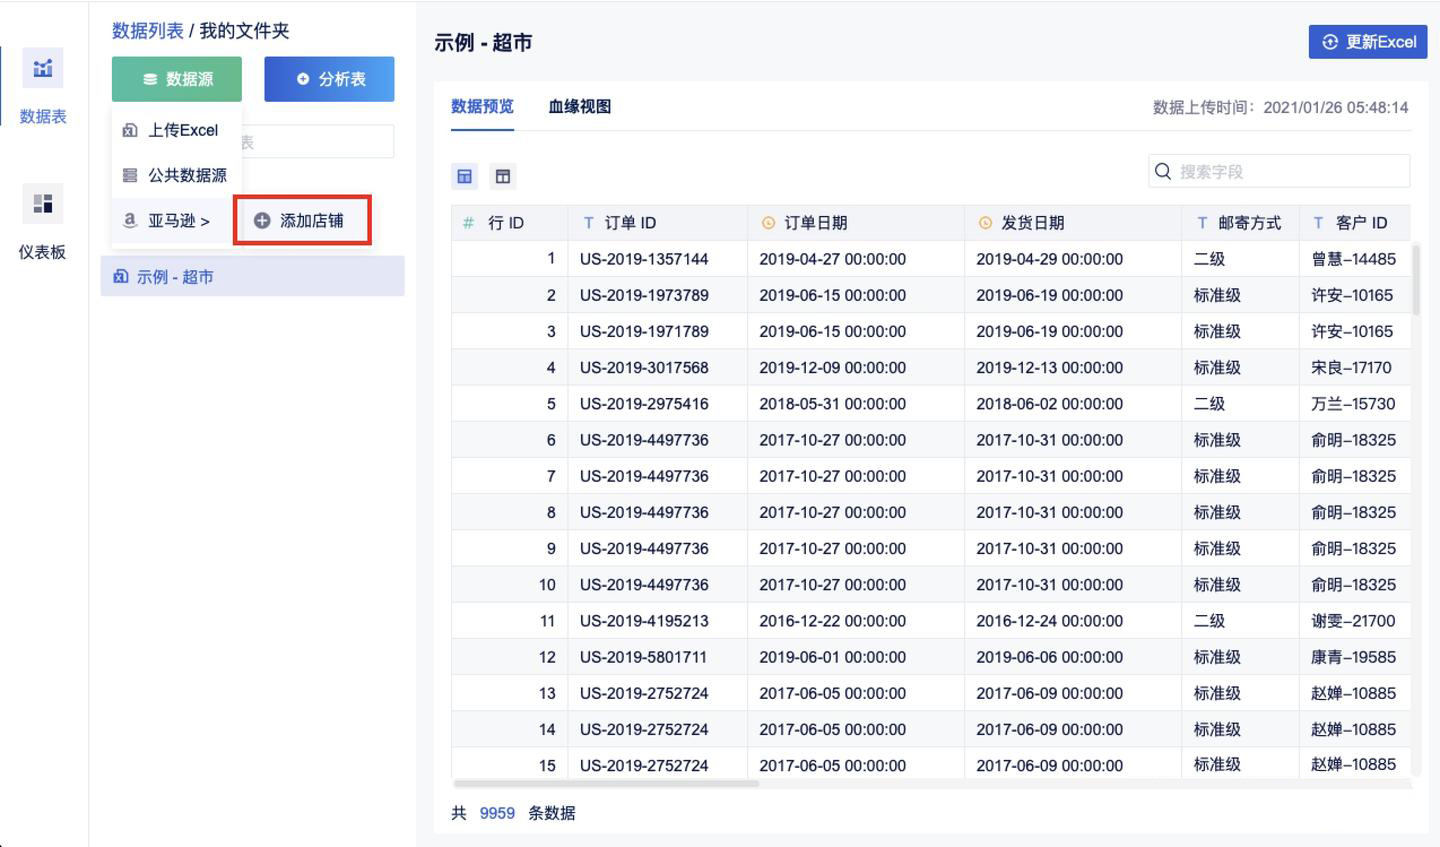Open the 分析表 button
Screen dimensions: 1440x847
329,79
